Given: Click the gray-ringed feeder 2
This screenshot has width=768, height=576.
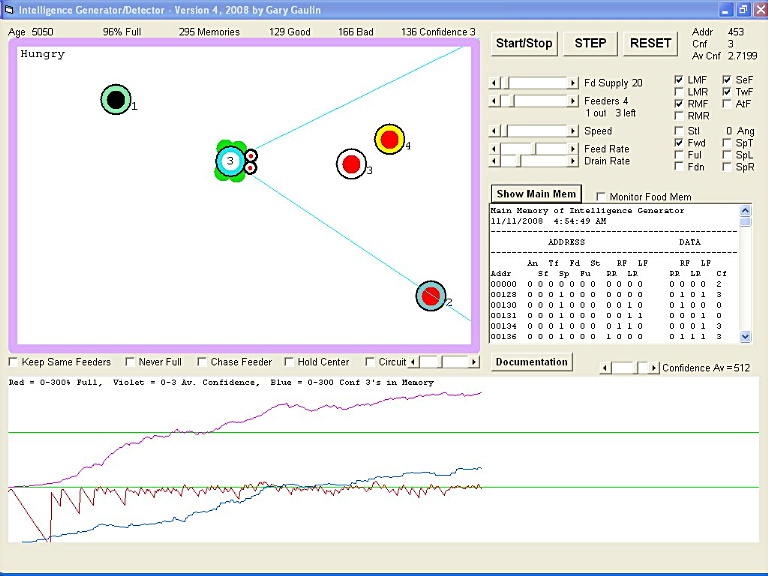Looking at the screenshot, I should [x=430, y=295].
